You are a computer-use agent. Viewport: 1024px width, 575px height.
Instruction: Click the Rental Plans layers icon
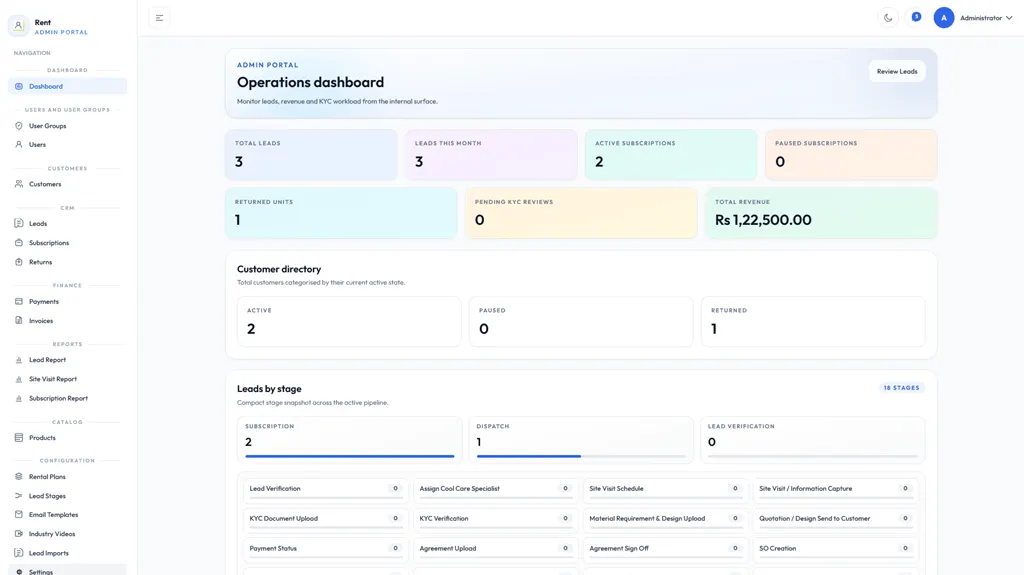point(18,476)
